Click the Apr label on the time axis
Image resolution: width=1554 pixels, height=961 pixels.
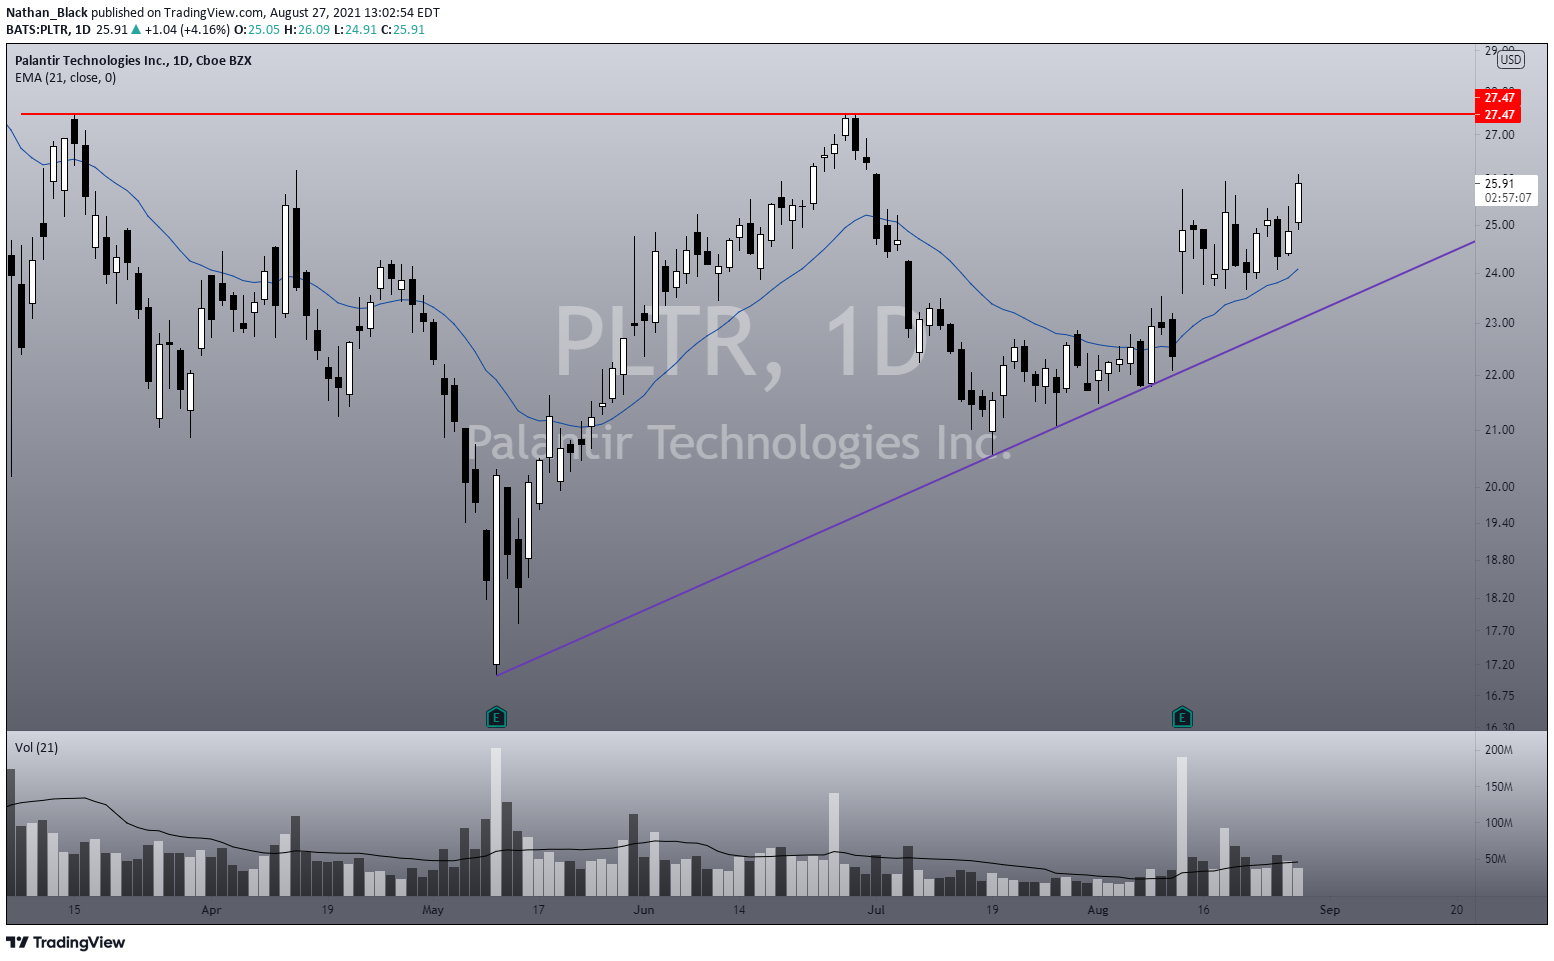coord(211,909)
